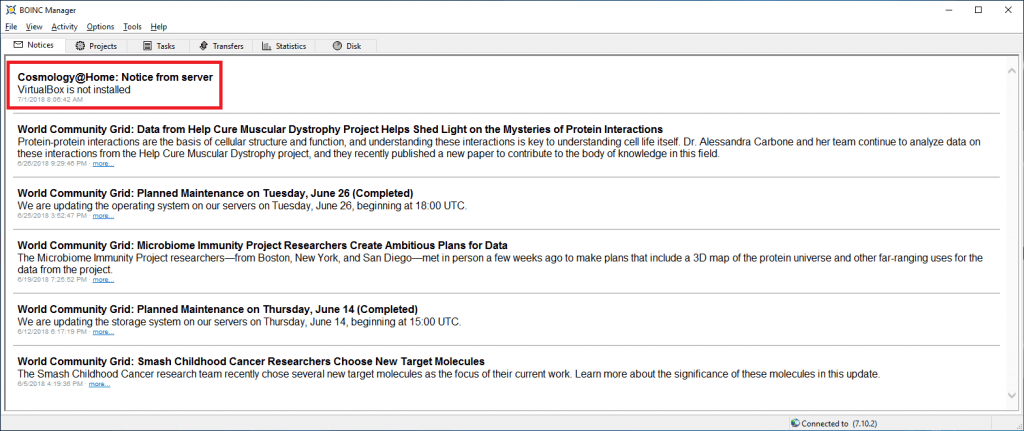Click "more..." under June 26 maintenance notice
Screen dimensions: 1024x431
tap(103, 215)
